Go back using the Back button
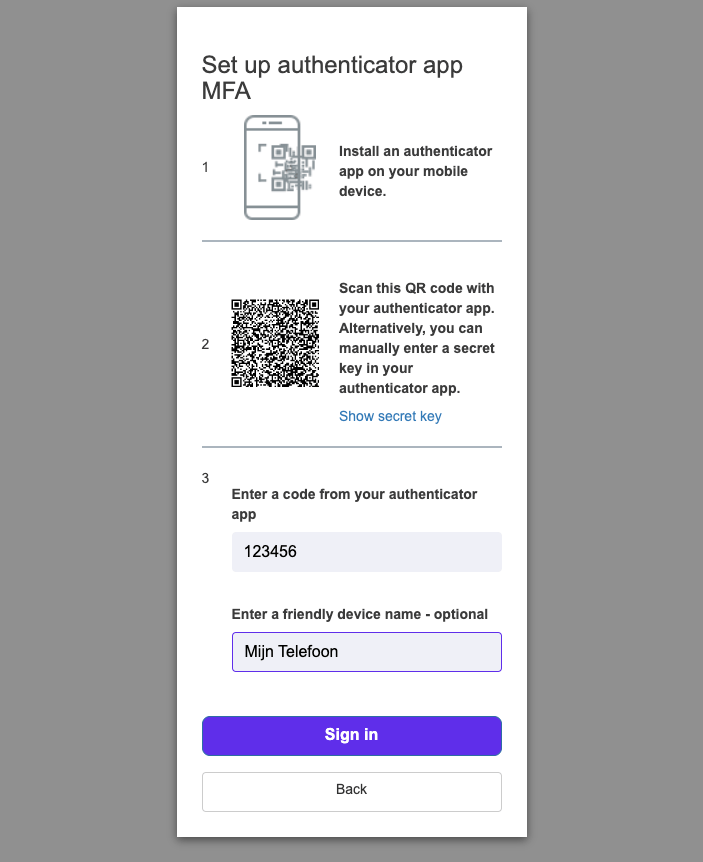703x862 pixels. tap(351, 791)
